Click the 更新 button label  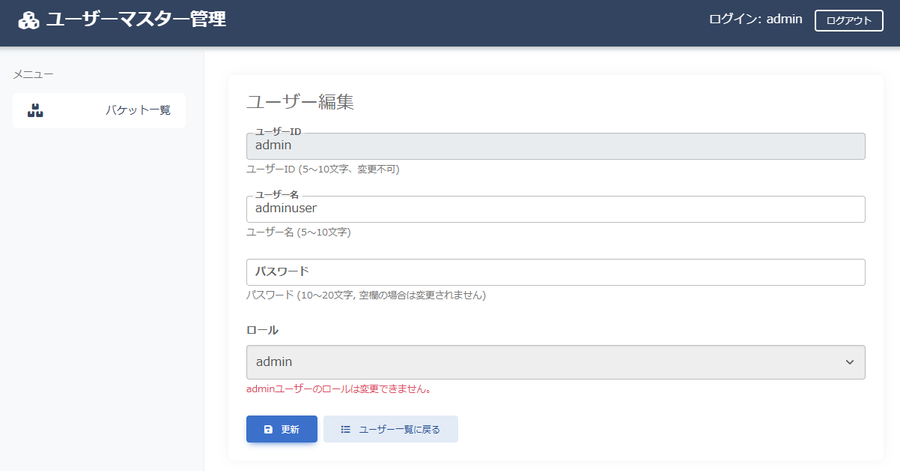pyautogui.click(x=290, y=429)
